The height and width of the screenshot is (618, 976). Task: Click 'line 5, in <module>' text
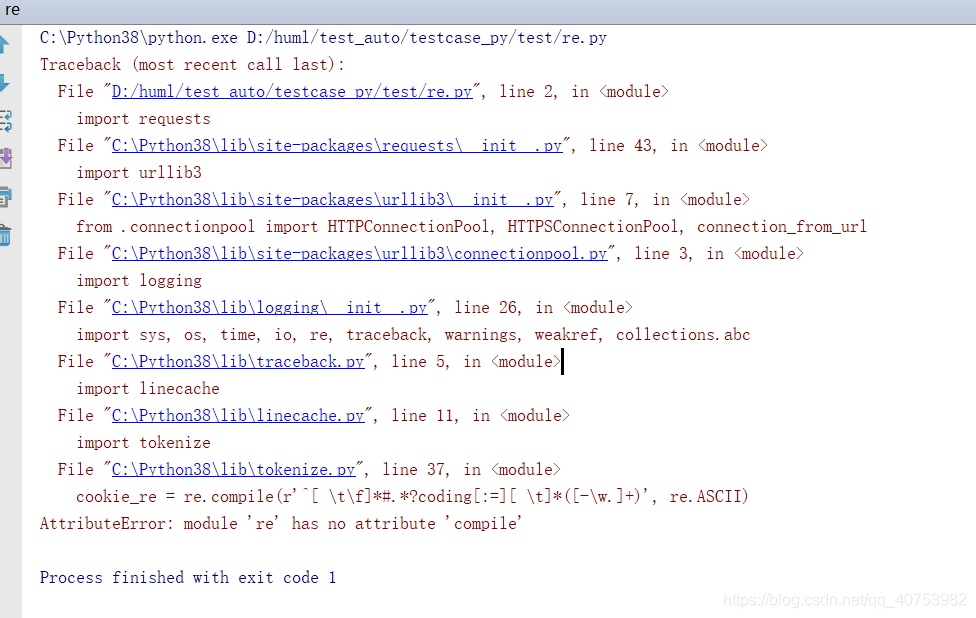[476, 362]
